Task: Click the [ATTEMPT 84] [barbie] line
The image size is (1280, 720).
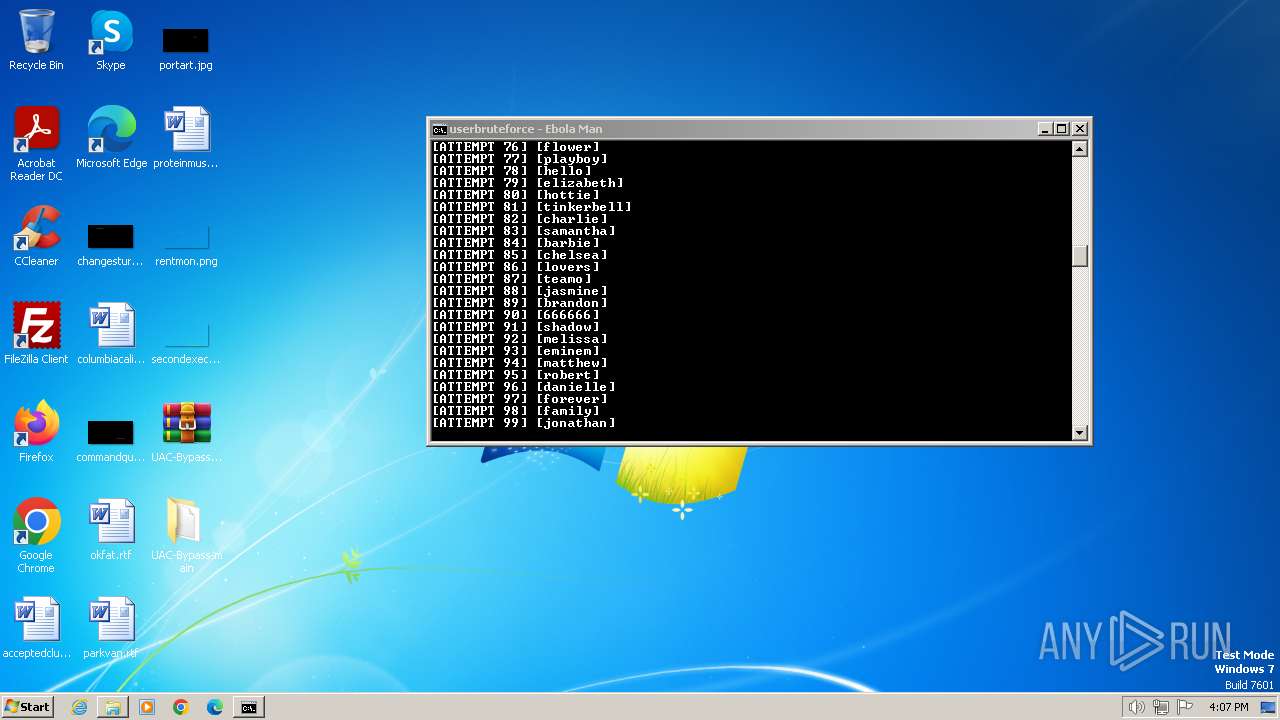Action: (x=516, y=243)
